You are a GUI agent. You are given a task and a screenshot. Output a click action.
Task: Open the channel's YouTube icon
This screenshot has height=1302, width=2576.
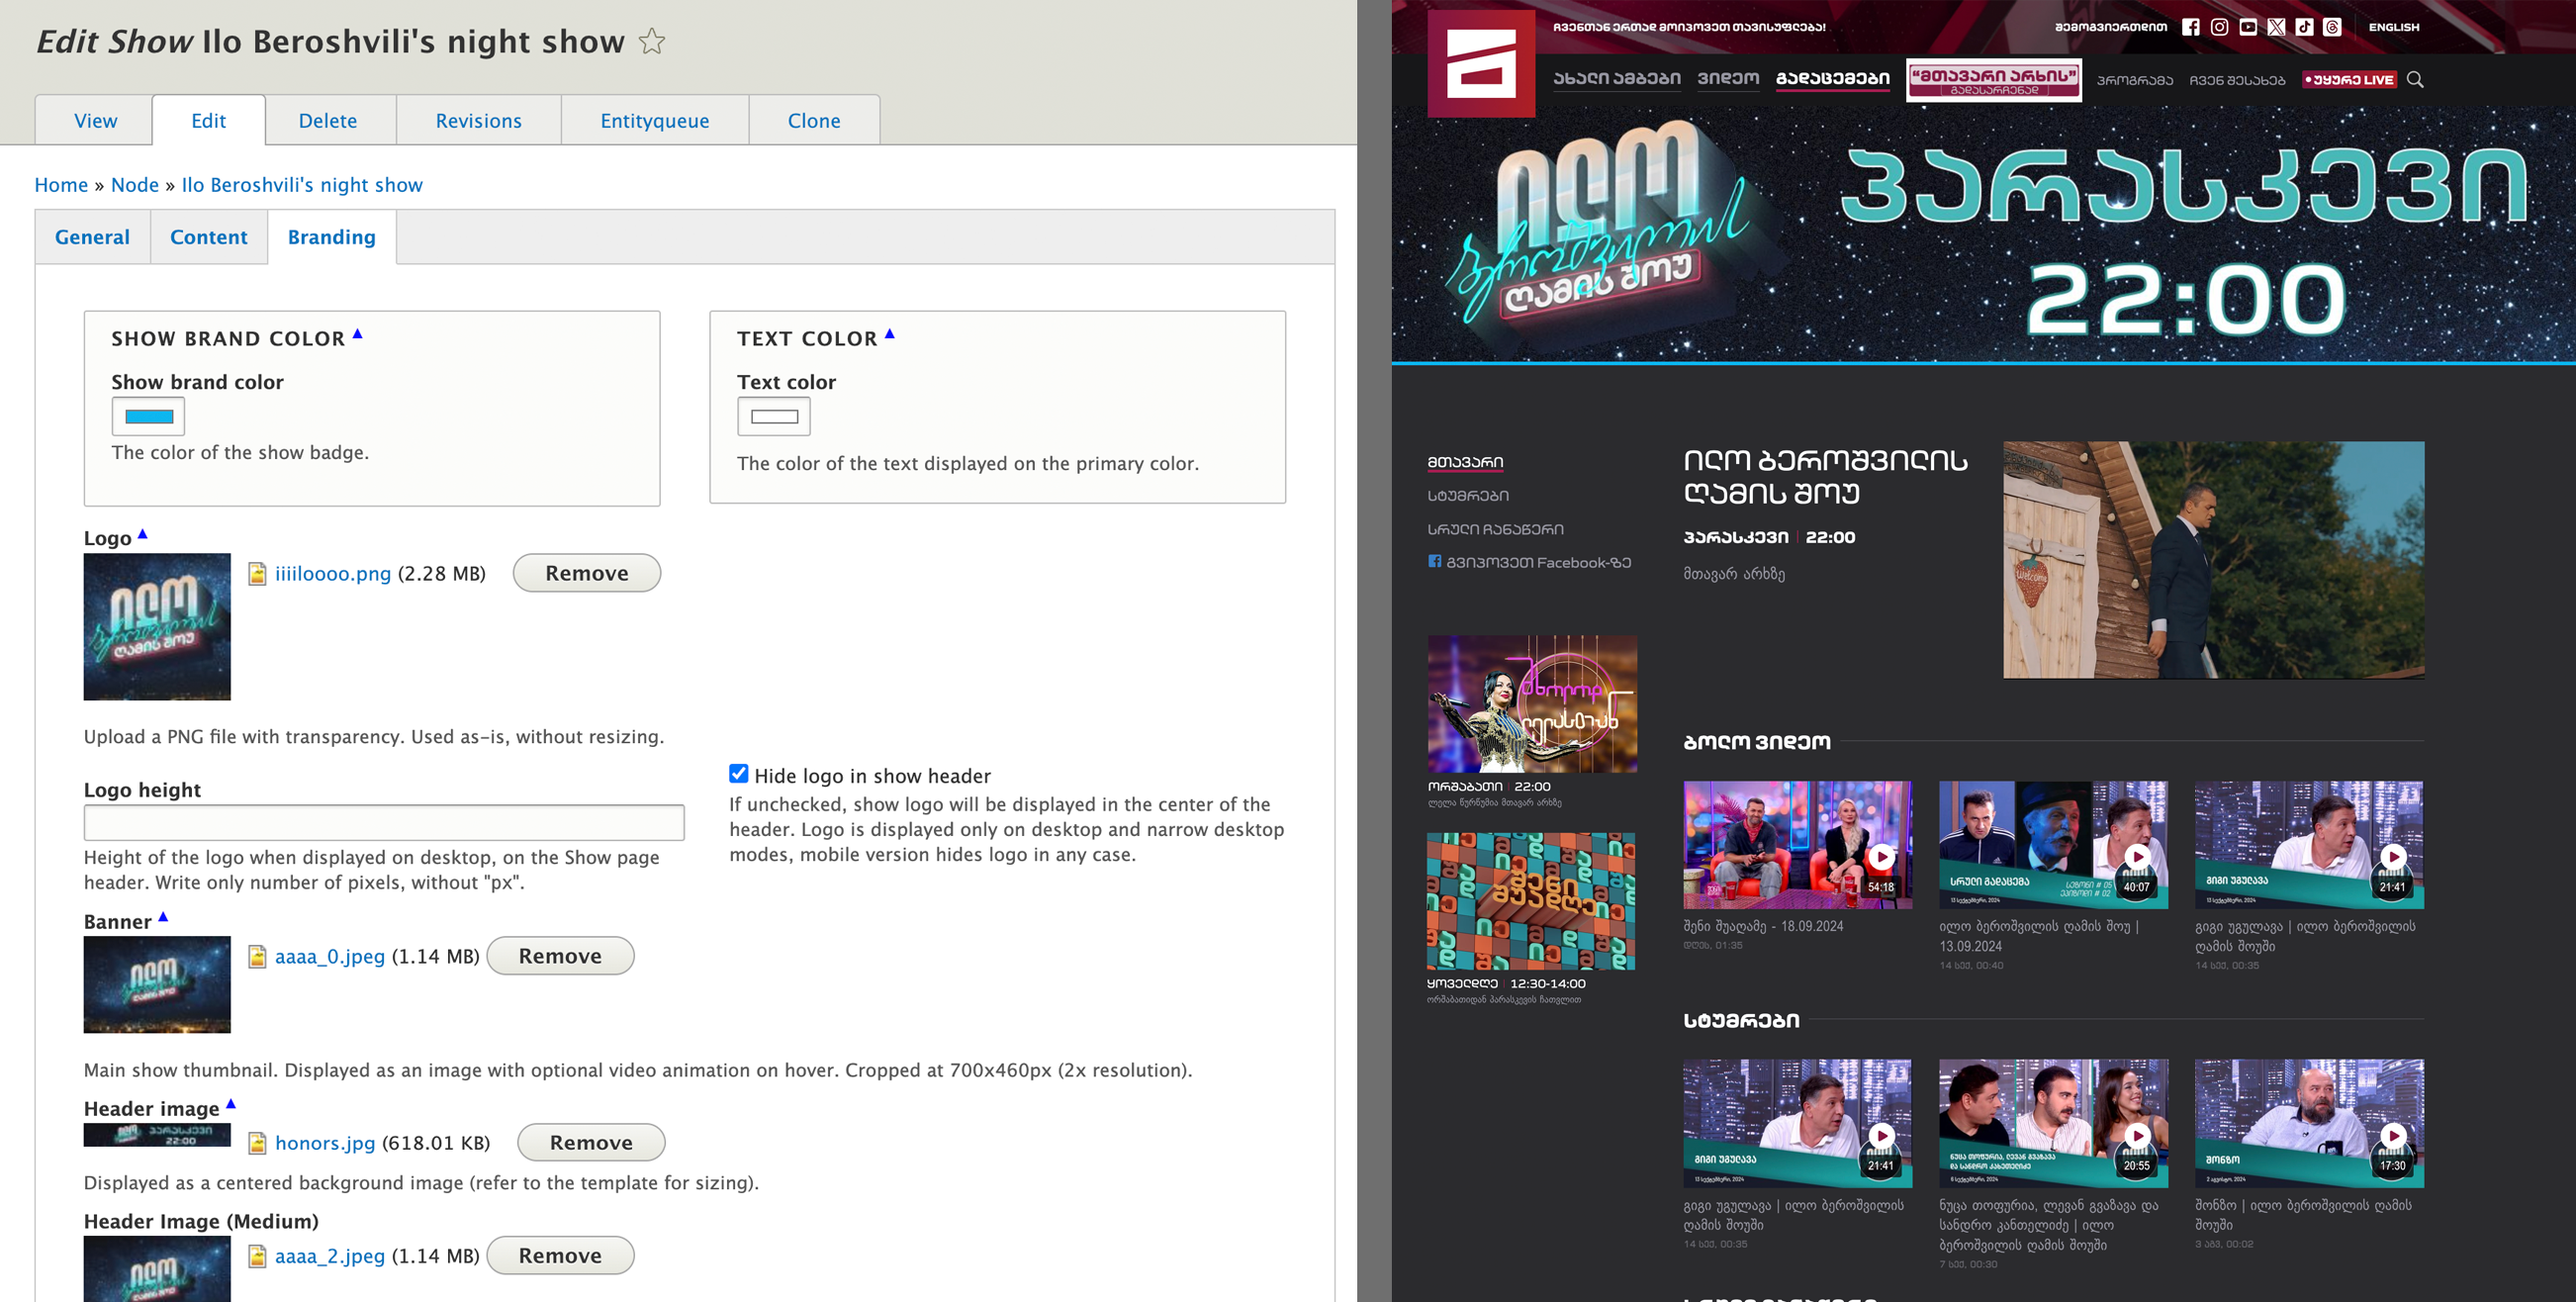(2248, 27)
